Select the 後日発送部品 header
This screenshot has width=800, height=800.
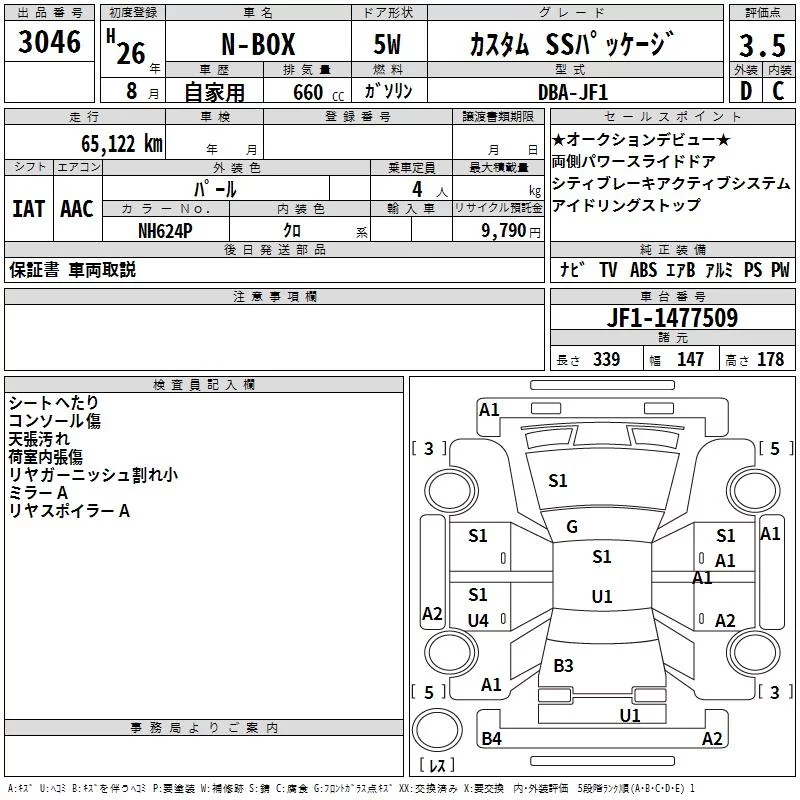(x=275, y=249)
